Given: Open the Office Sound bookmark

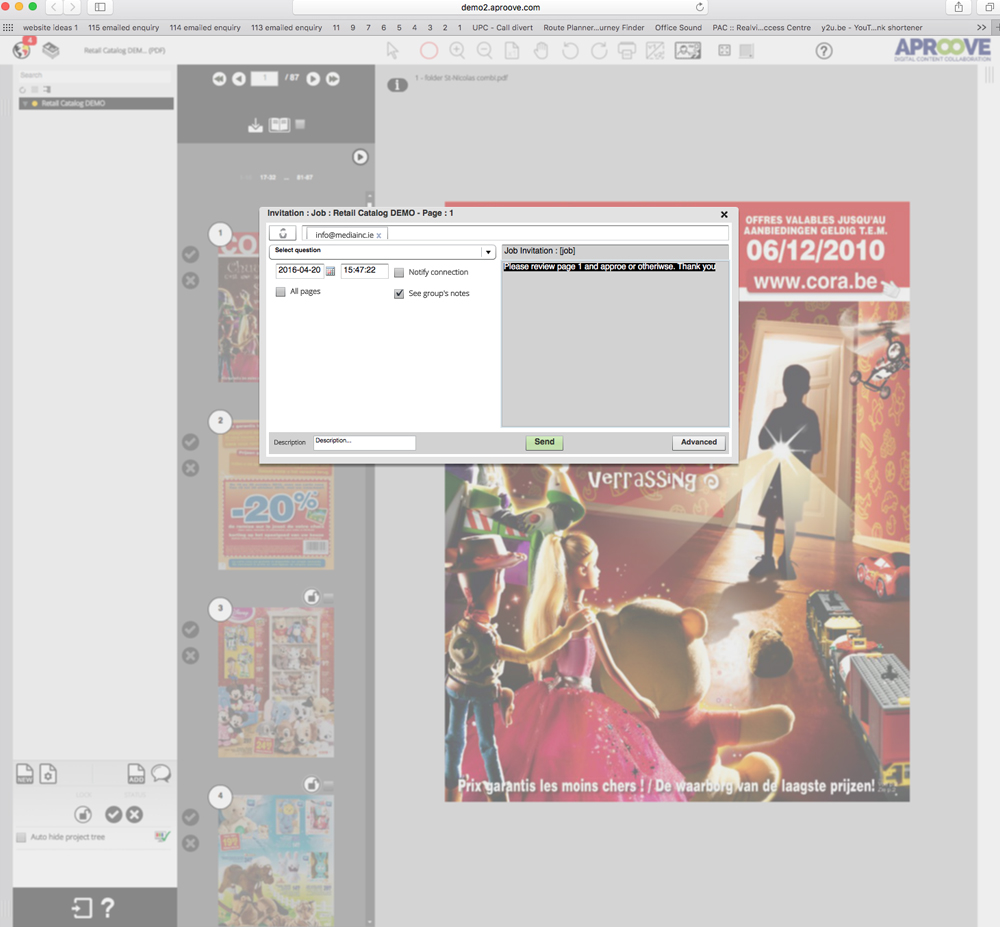Looking at the screenshot, I should click(678, 27).
